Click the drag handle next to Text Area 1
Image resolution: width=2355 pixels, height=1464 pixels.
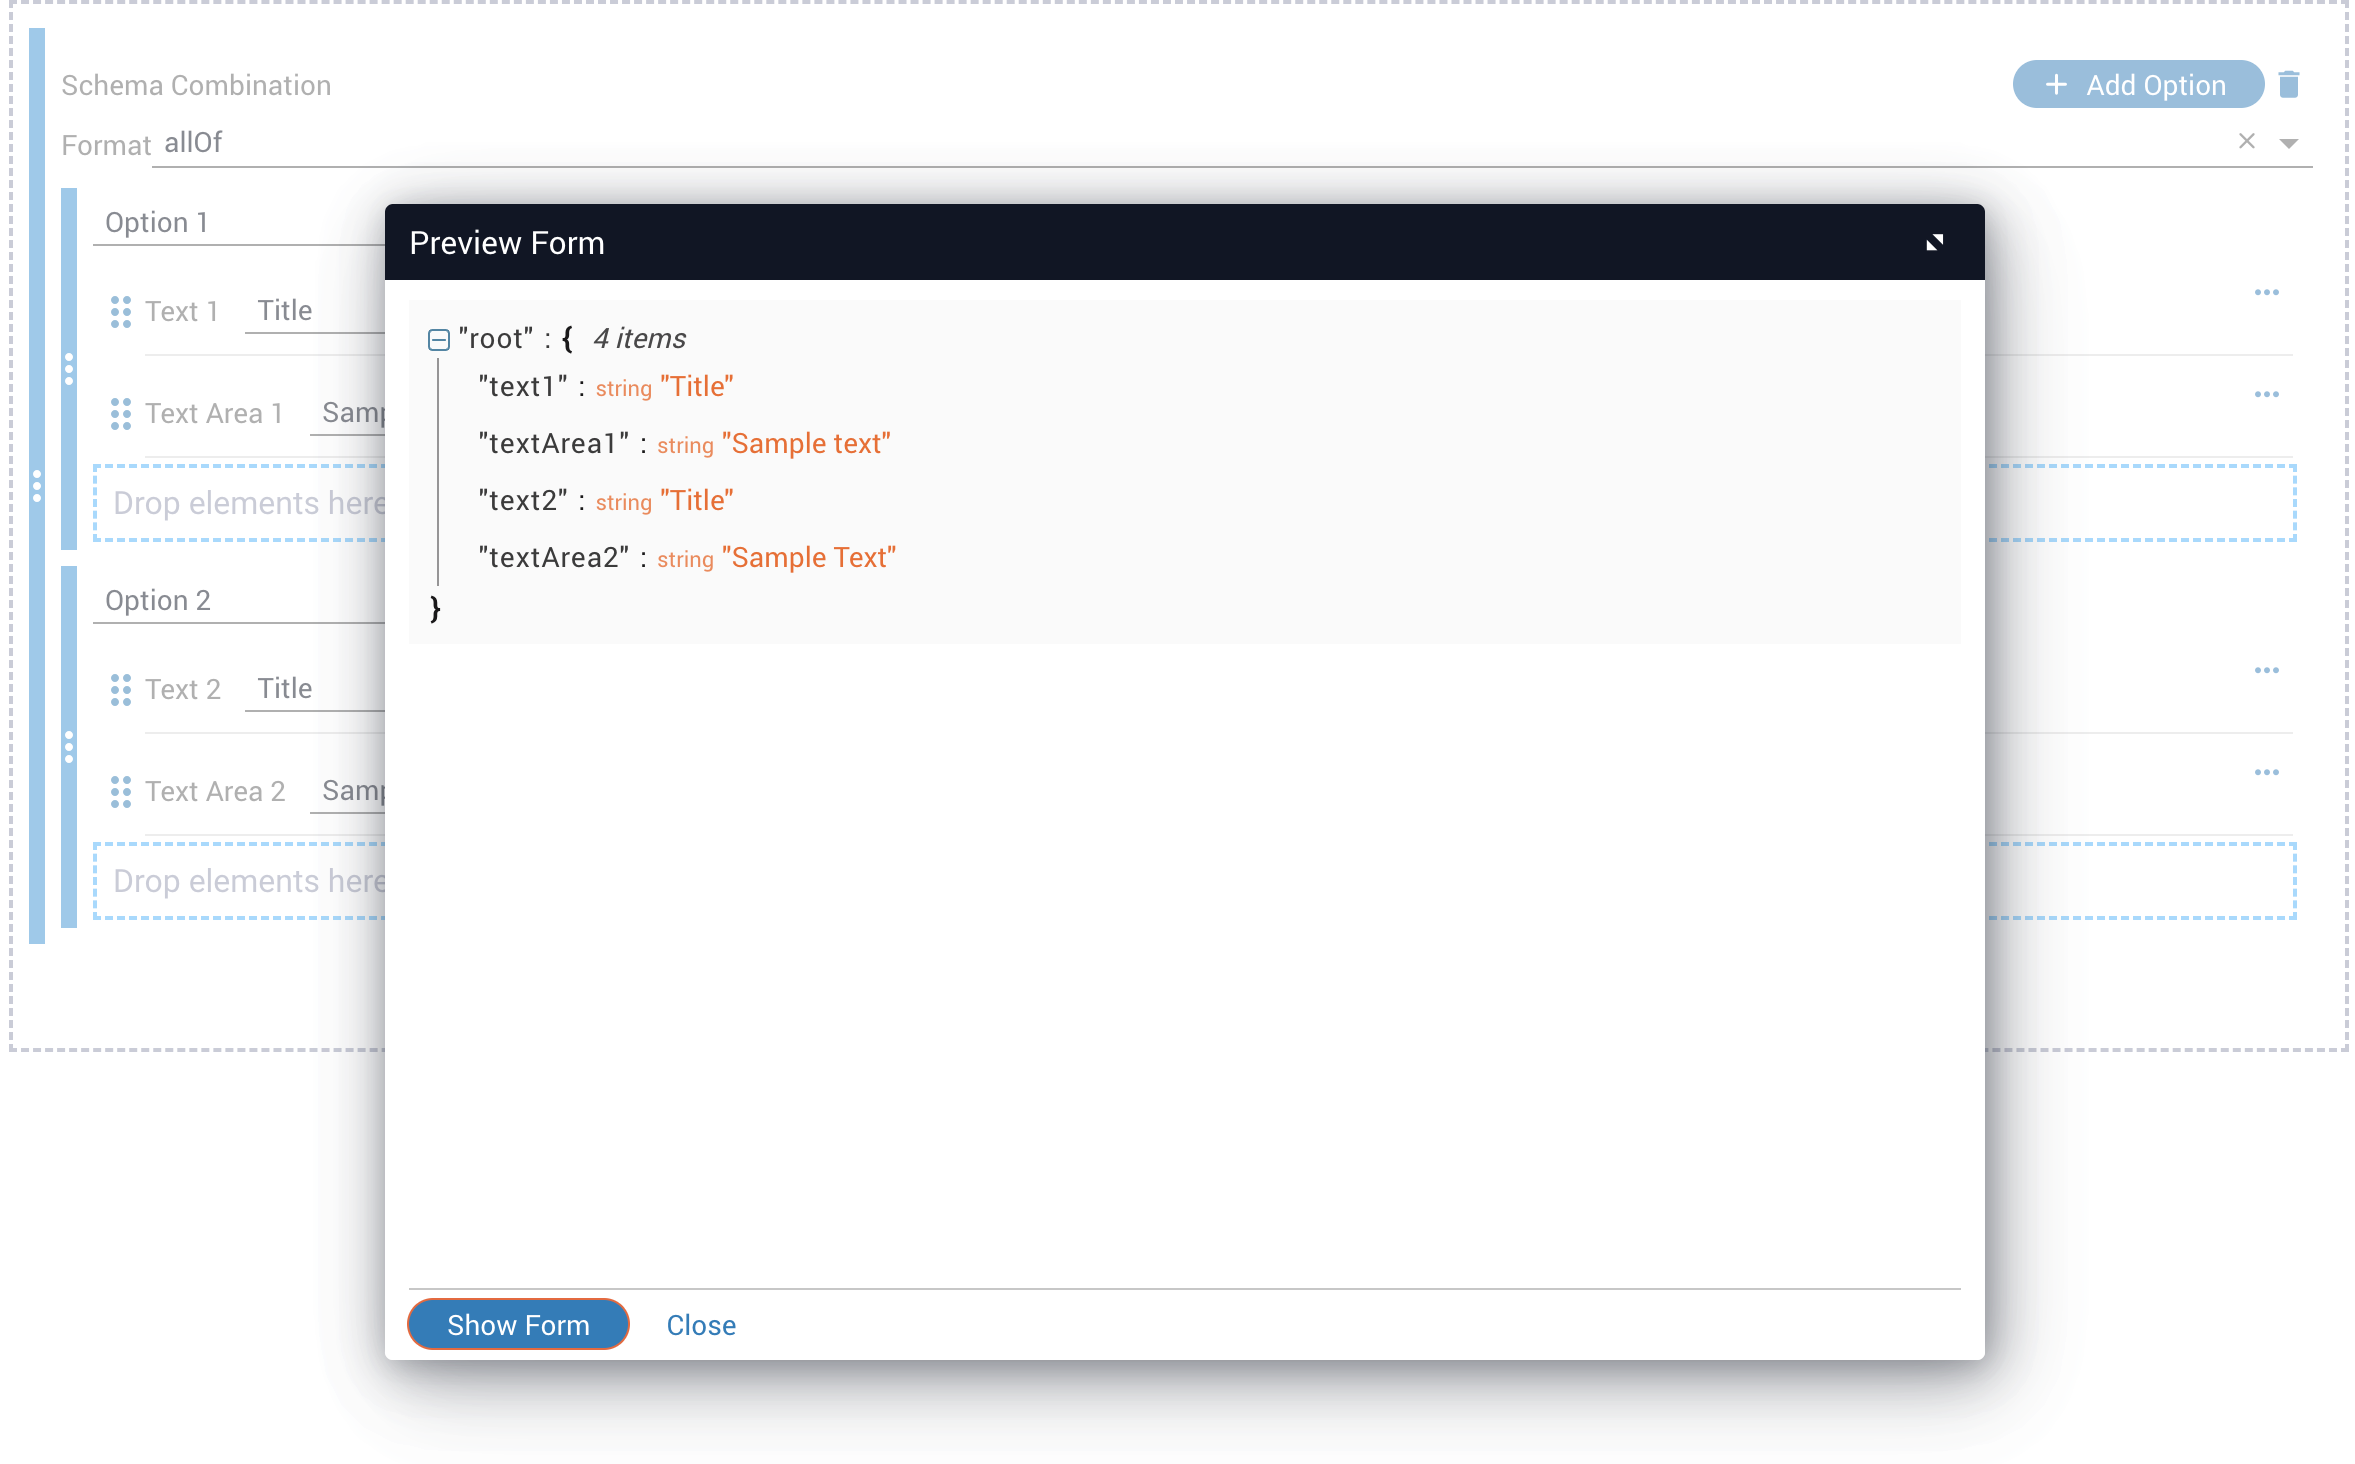point(121,414)
